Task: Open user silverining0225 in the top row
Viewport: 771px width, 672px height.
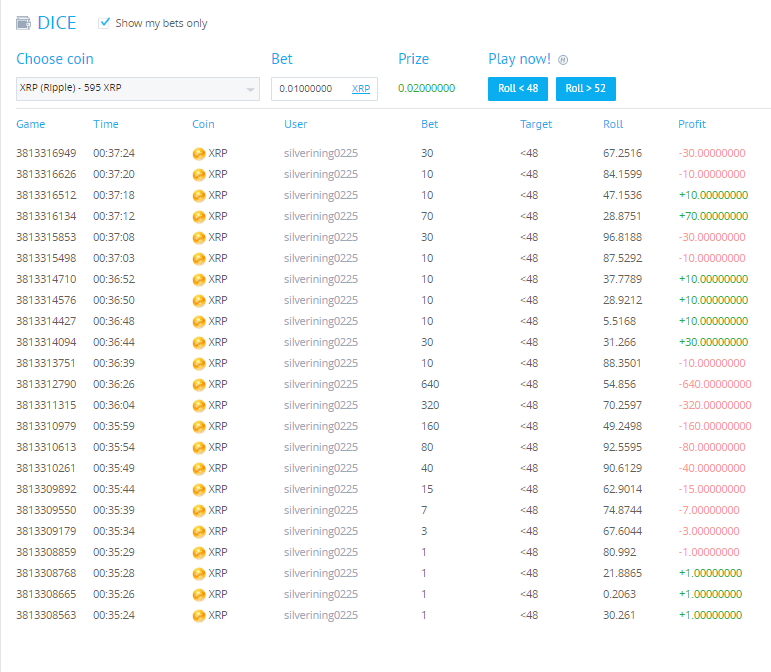Action: (320, 153)
